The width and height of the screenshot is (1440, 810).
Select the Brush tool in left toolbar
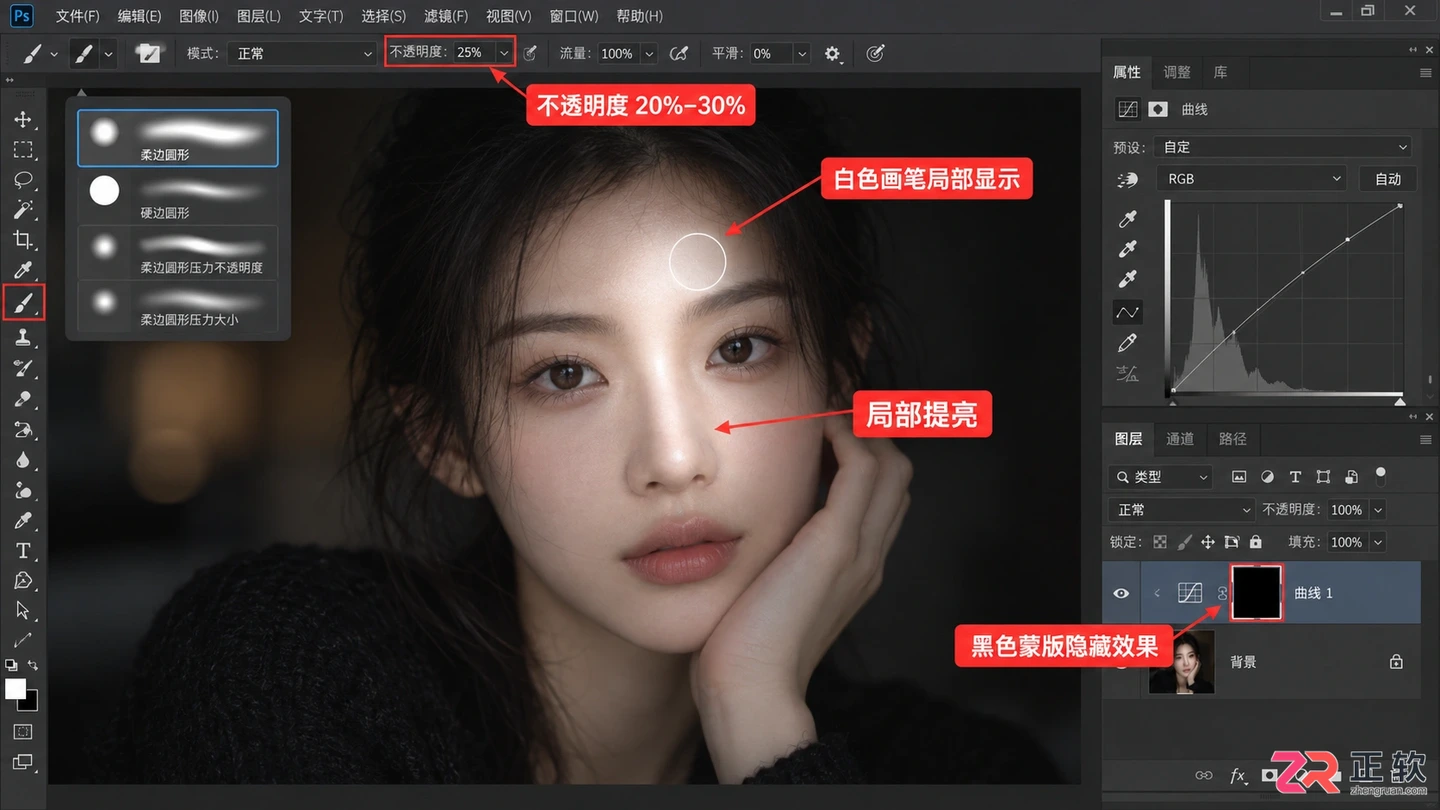[x=23, y=302]
